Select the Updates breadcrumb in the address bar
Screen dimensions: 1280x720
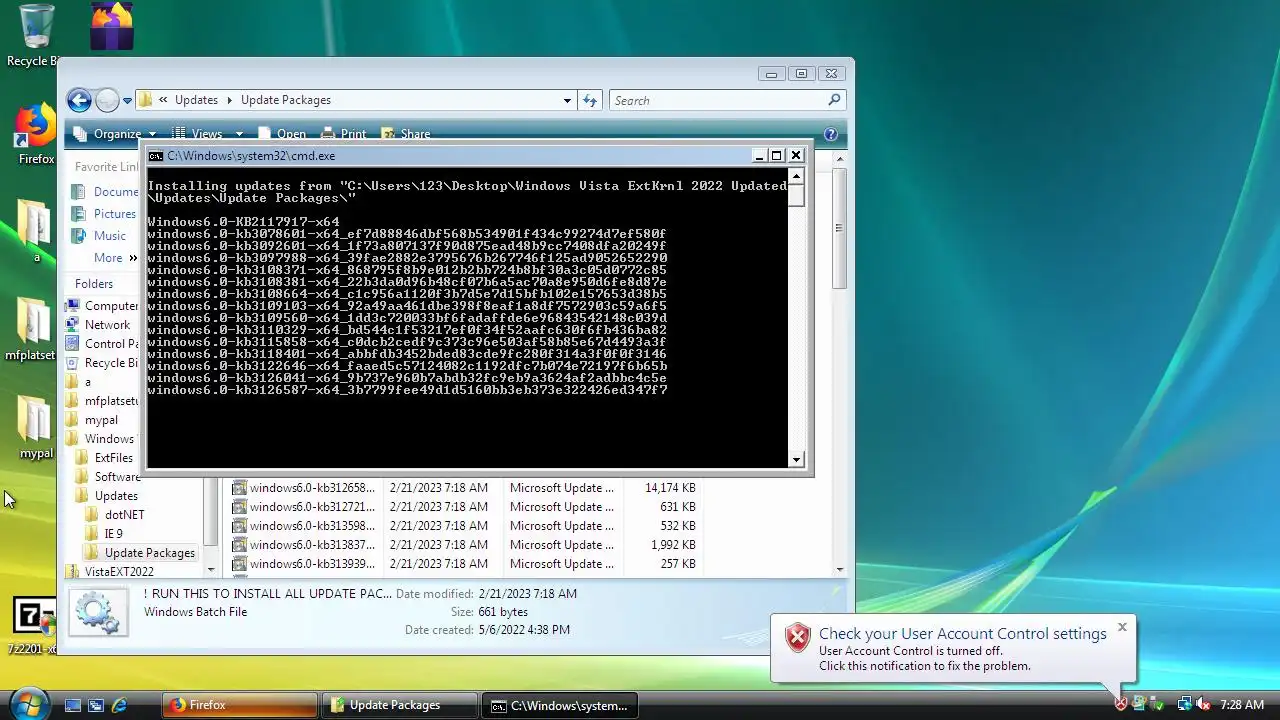pyautogui.click(x=196, y=100)
